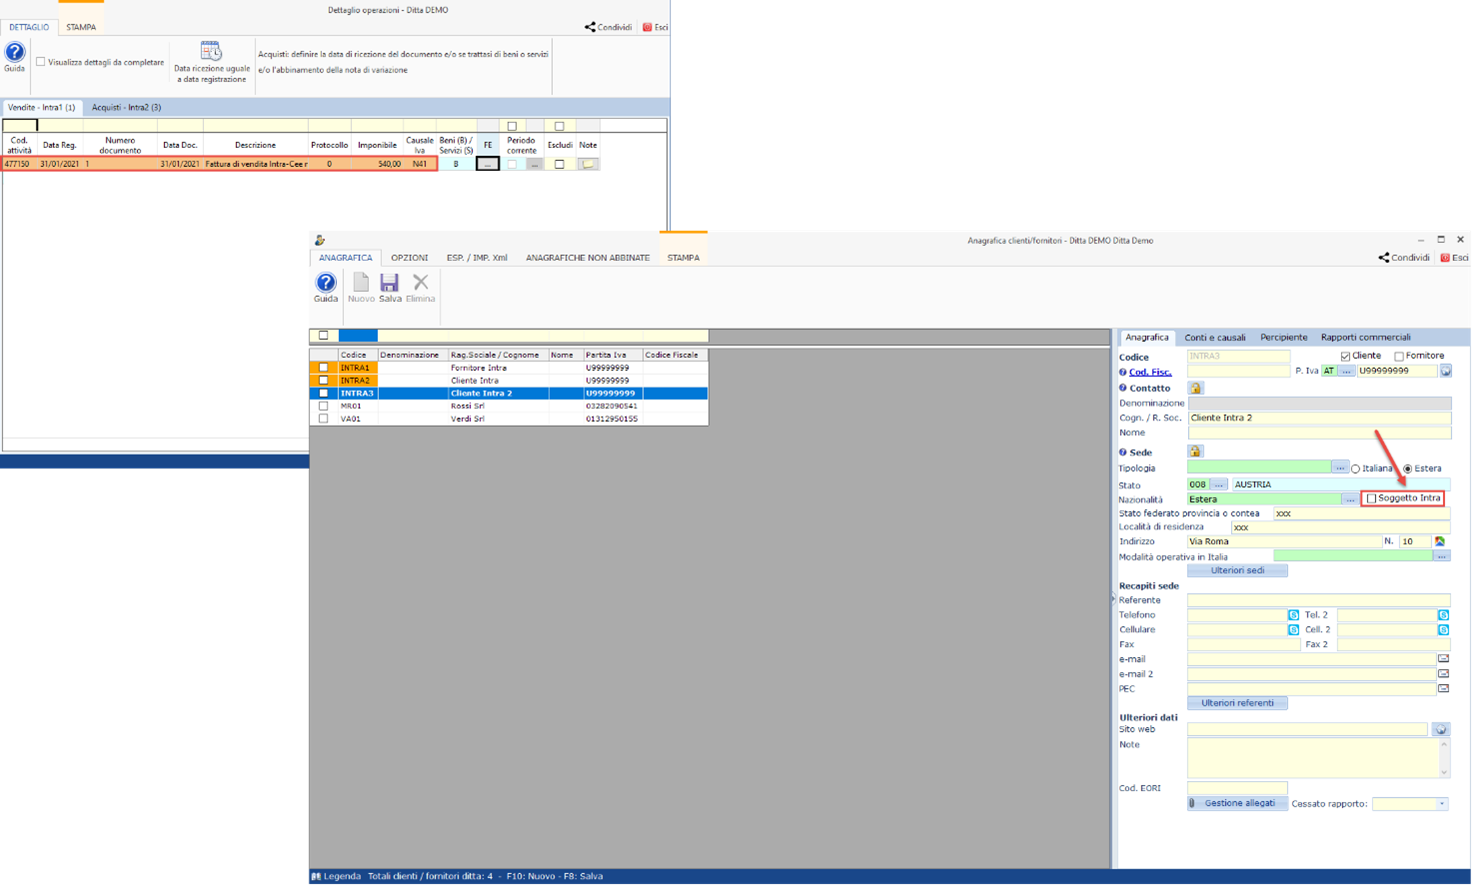1472x886 pixels.
Task: Click the Nuovo document icon
Action: 361,284
